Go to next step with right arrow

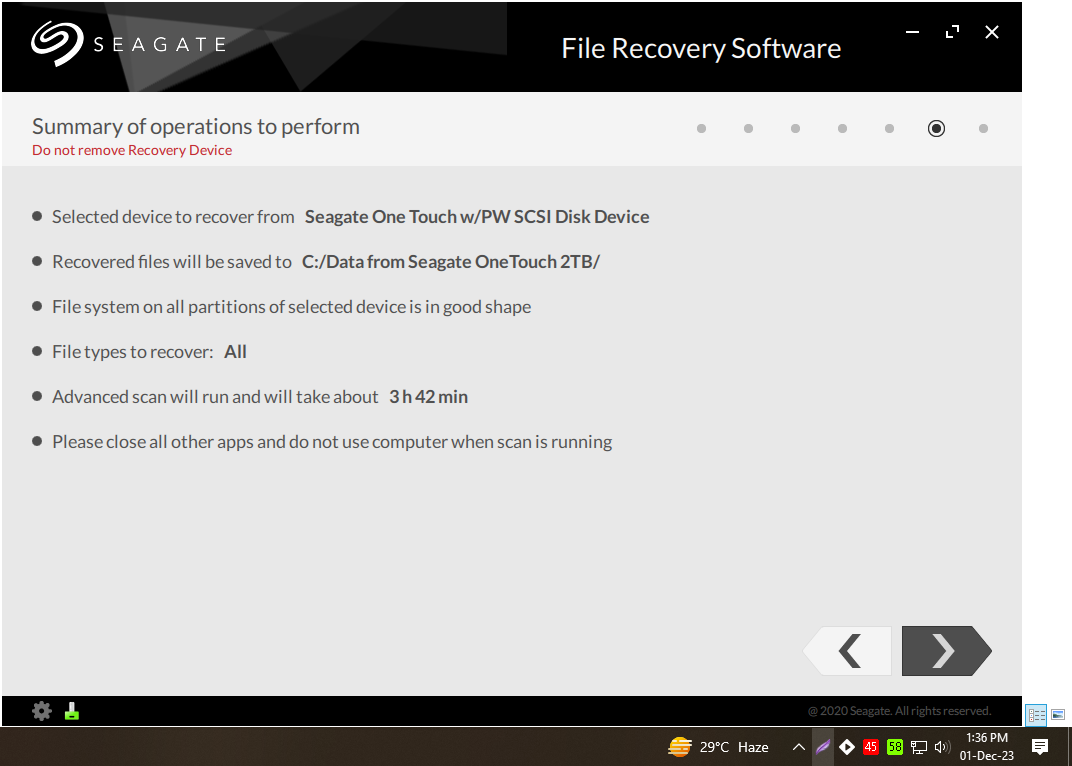click(x=946, y=650)
